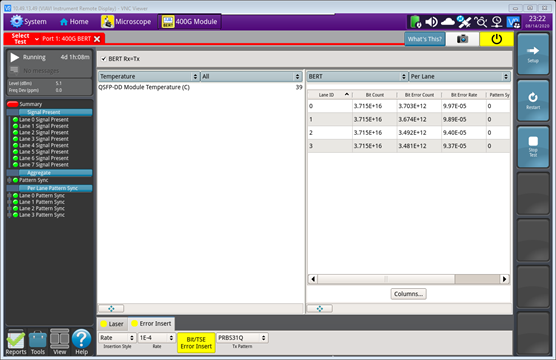Sort by the Lane ID column header

coord(330,95)
